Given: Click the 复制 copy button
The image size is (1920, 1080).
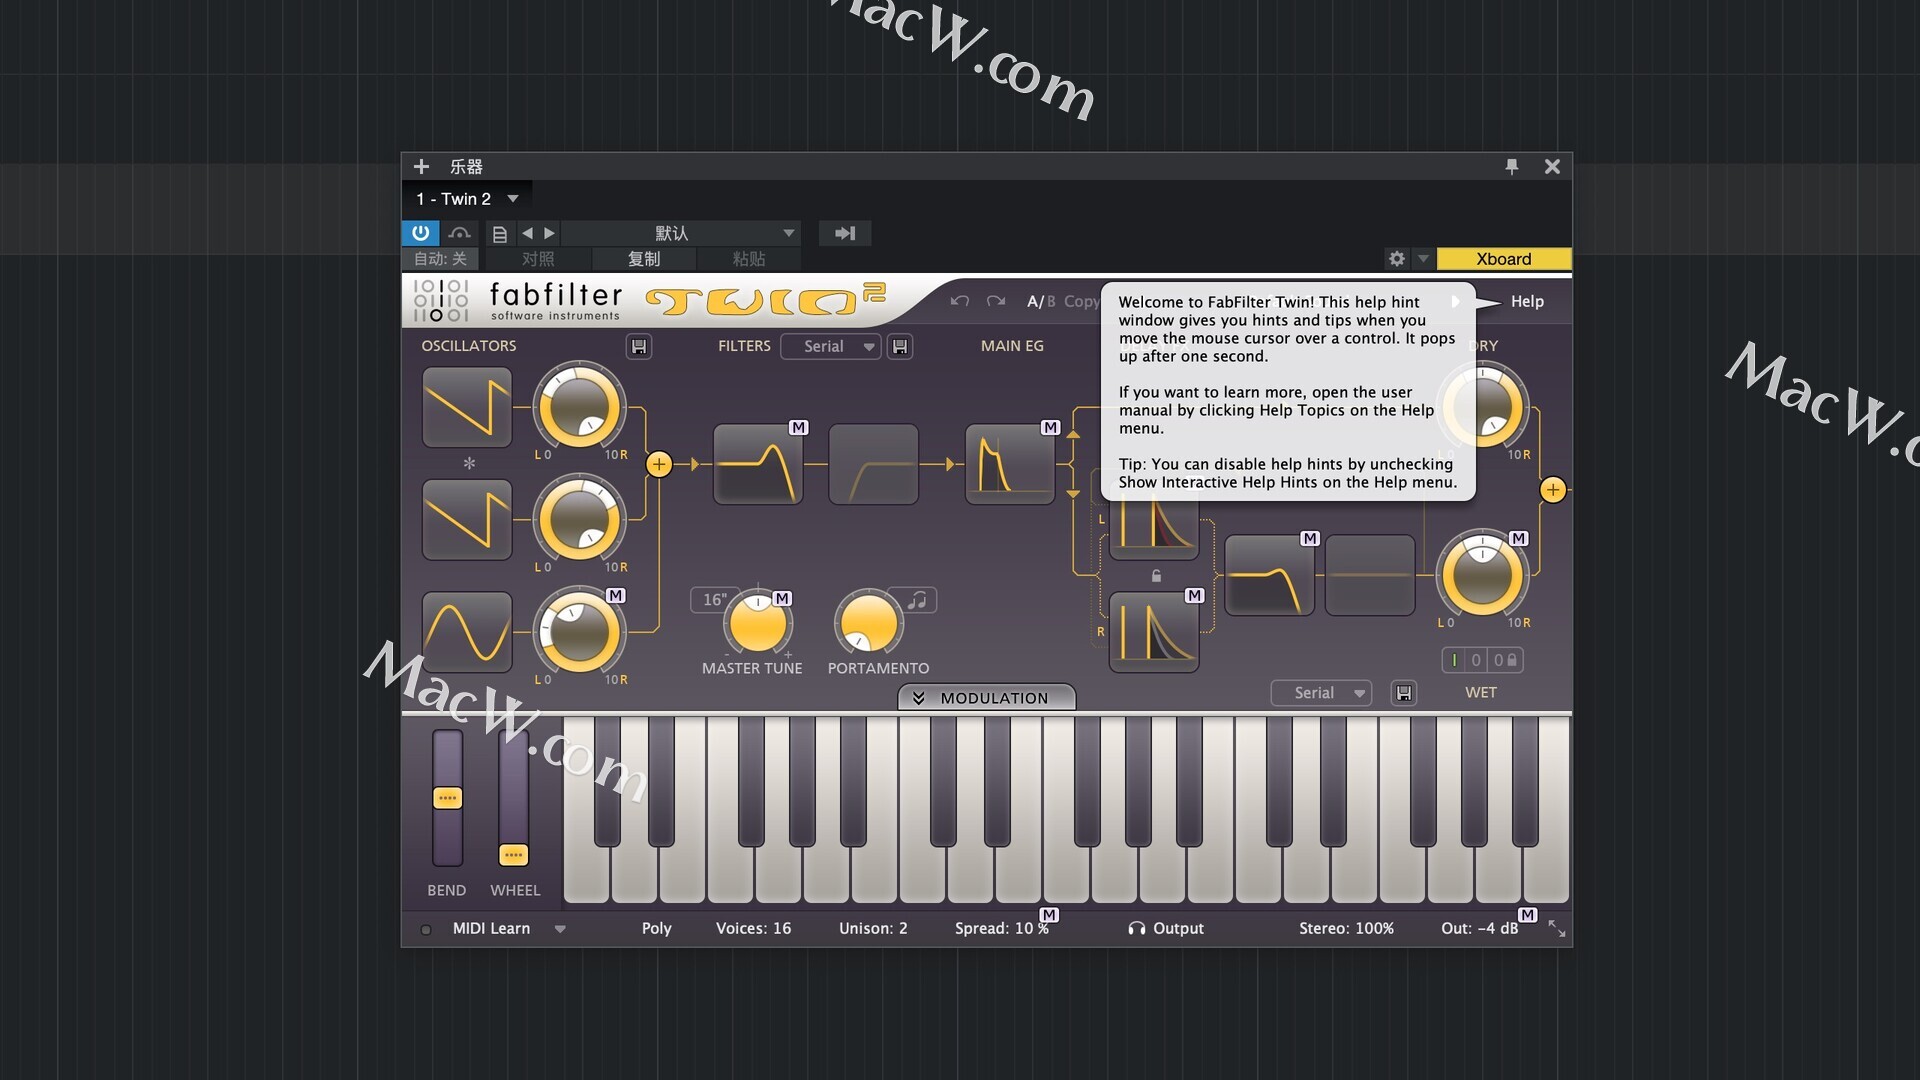Looking at the screenshot, I should pos(643,259).
